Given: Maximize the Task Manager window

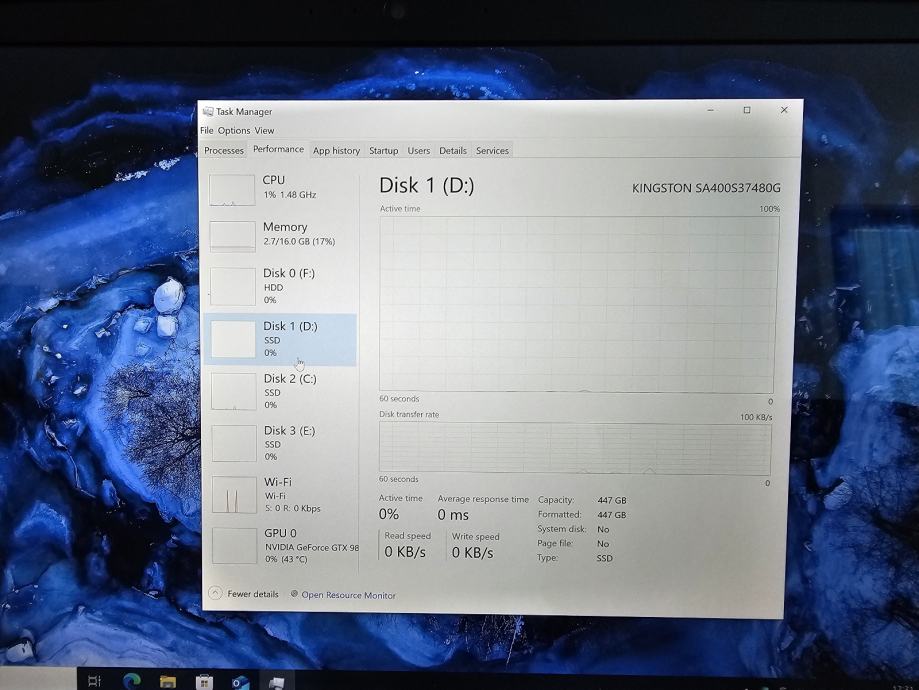Looking at the screenshot, I should coord(747,110).
